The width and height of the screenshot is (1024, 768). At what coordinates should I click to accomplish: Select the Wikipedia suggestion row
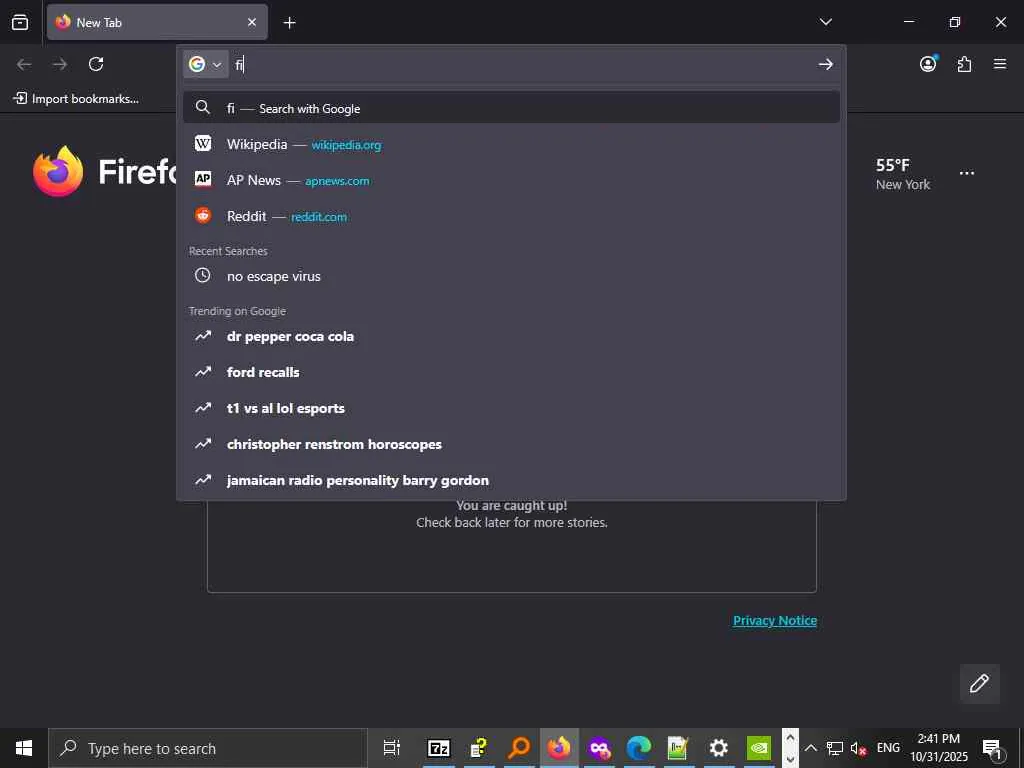coord(511,144)
